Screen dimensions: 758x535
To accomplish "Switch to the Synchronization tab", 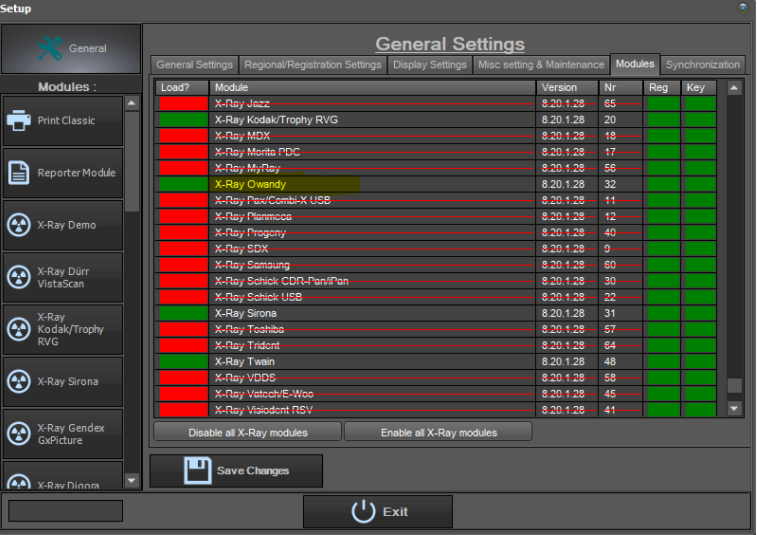I will [x=702, y=65].
